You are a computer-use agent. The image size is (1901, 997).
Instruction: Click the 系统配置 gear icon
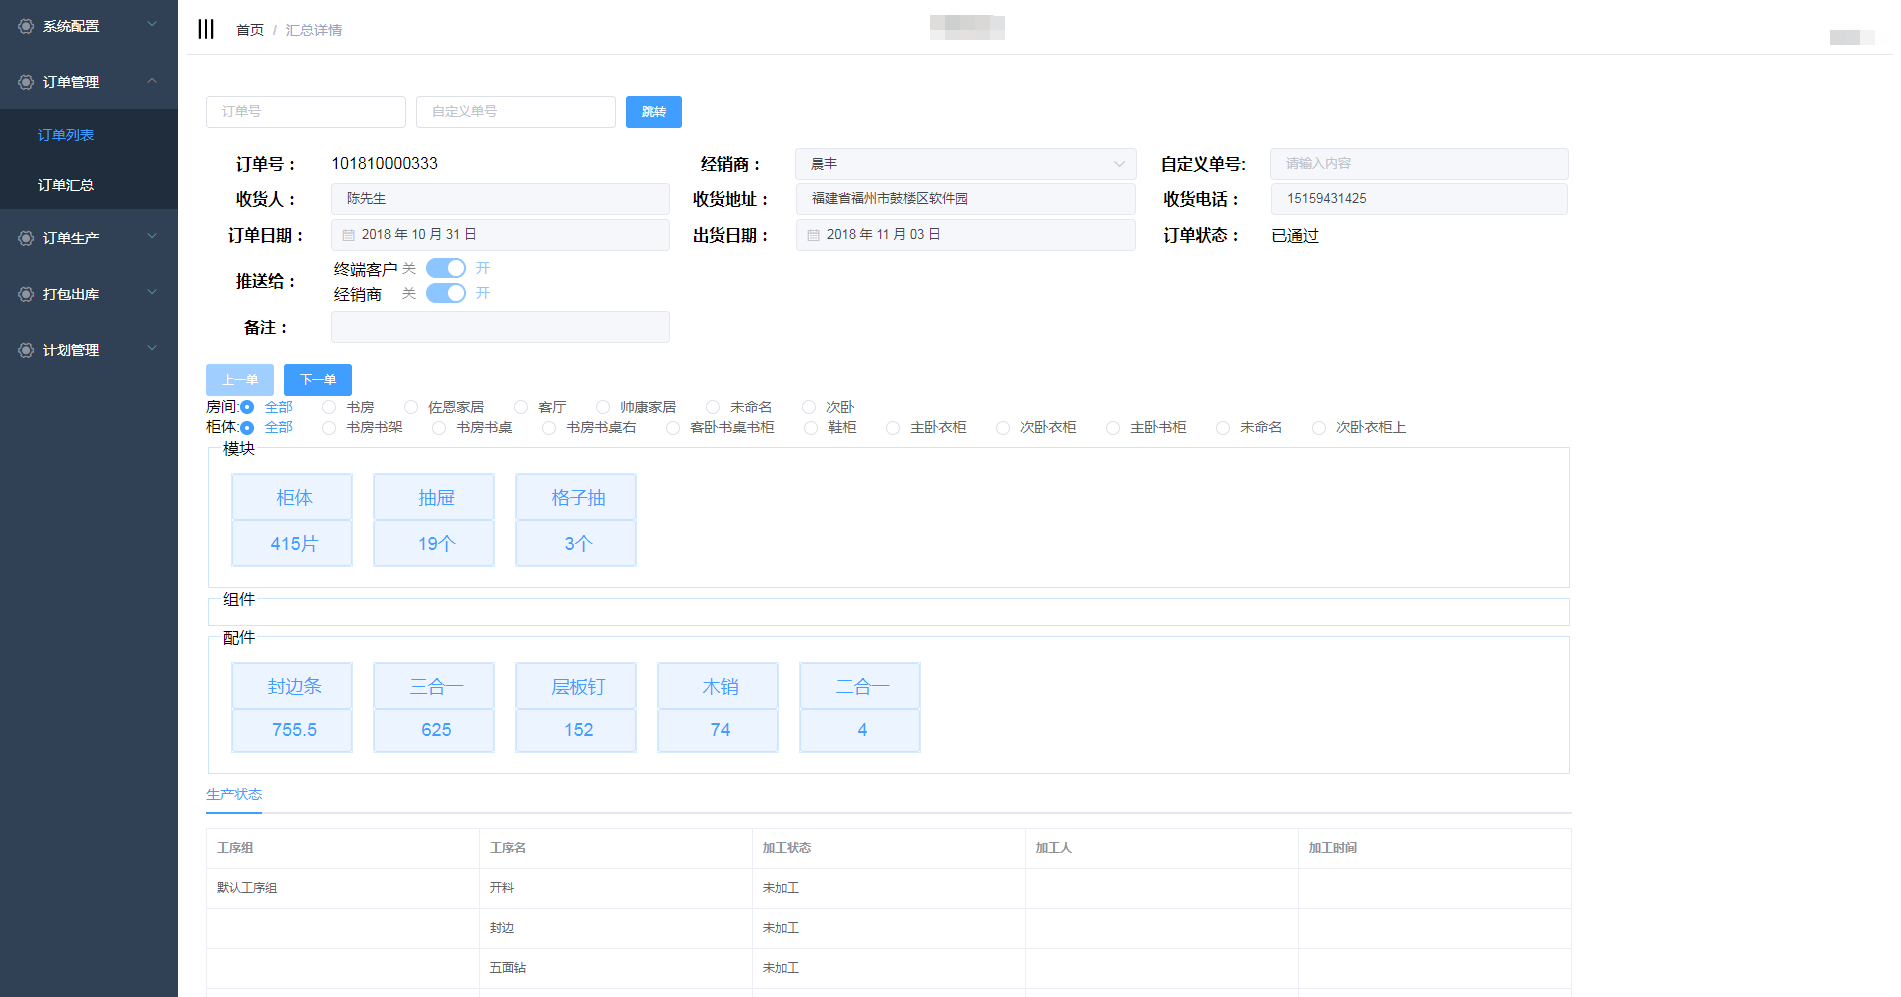point(26,26)
